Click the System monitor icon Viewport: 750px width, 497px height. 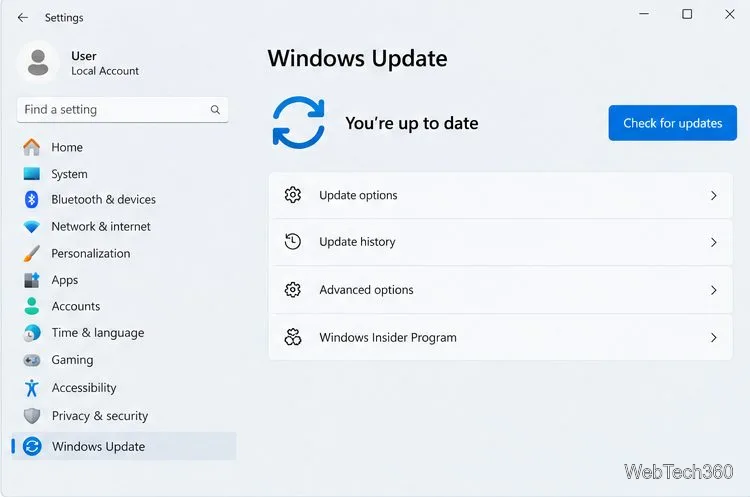click(x=32, y=174)
